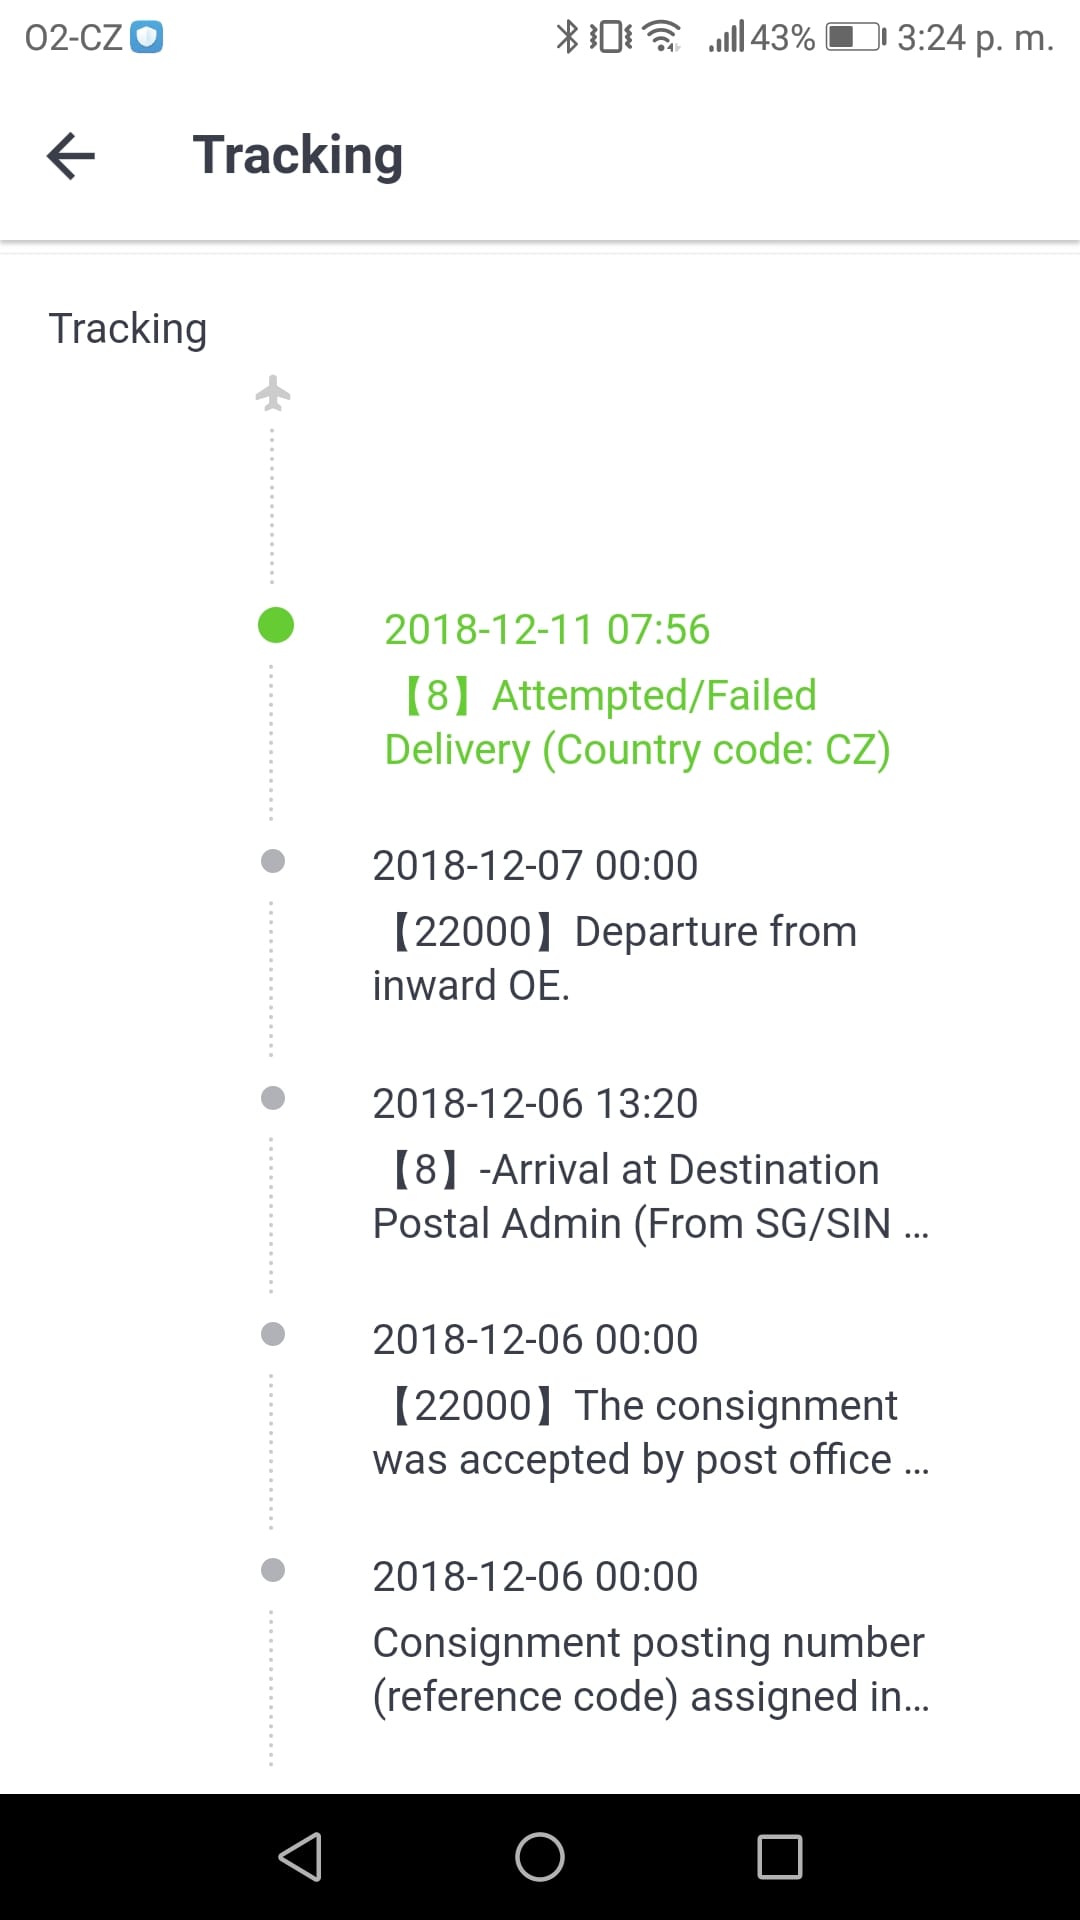Image resolution: width=1080 pixels, height=1920 pixels.
Task: Select the green Attempted/Failed Delivery marker
Action: 276,626
